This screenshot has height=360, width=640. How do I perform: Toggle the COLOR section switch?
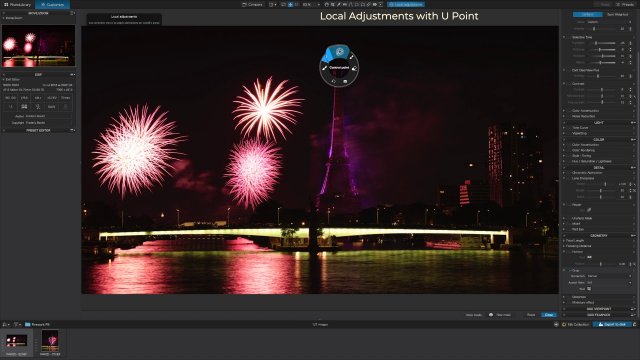click(633, 140)
